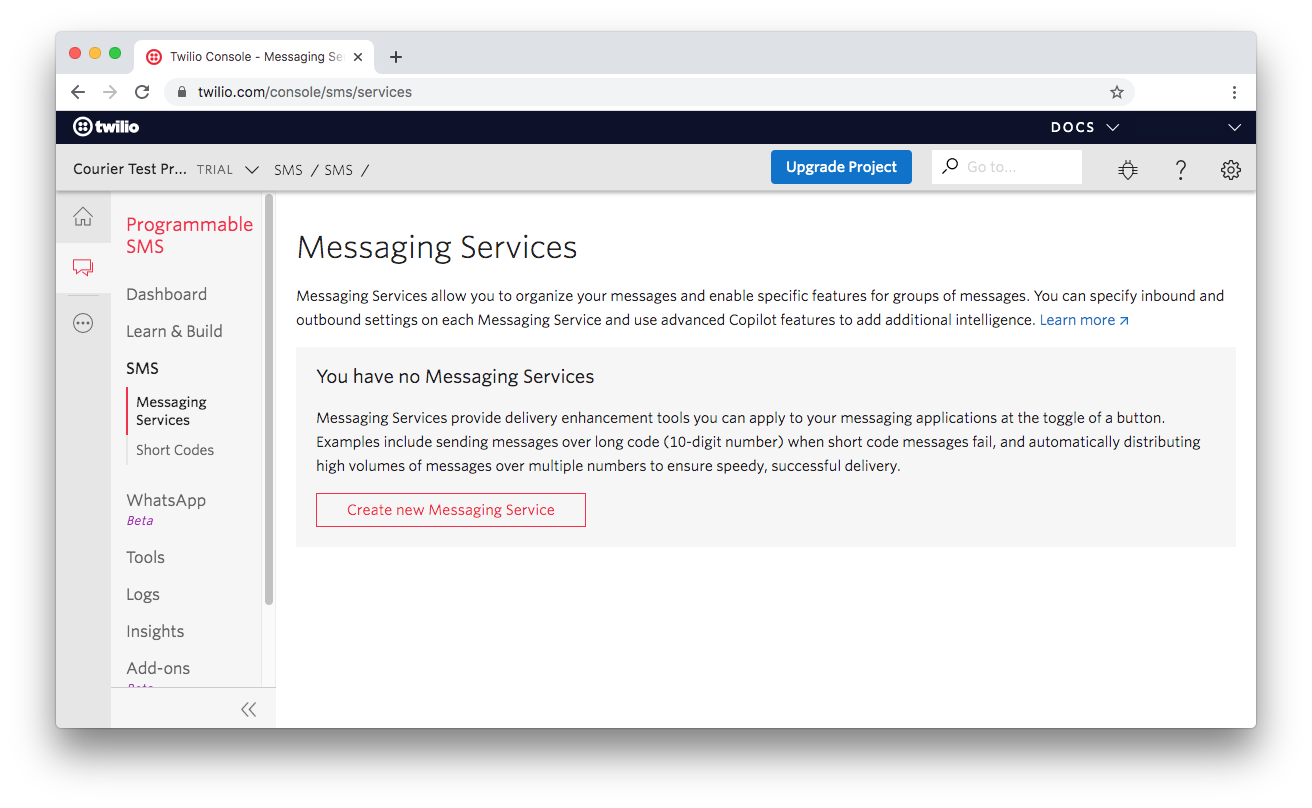
Task: Reload the page
Action: pyautogui.click(x=142, y=92)
